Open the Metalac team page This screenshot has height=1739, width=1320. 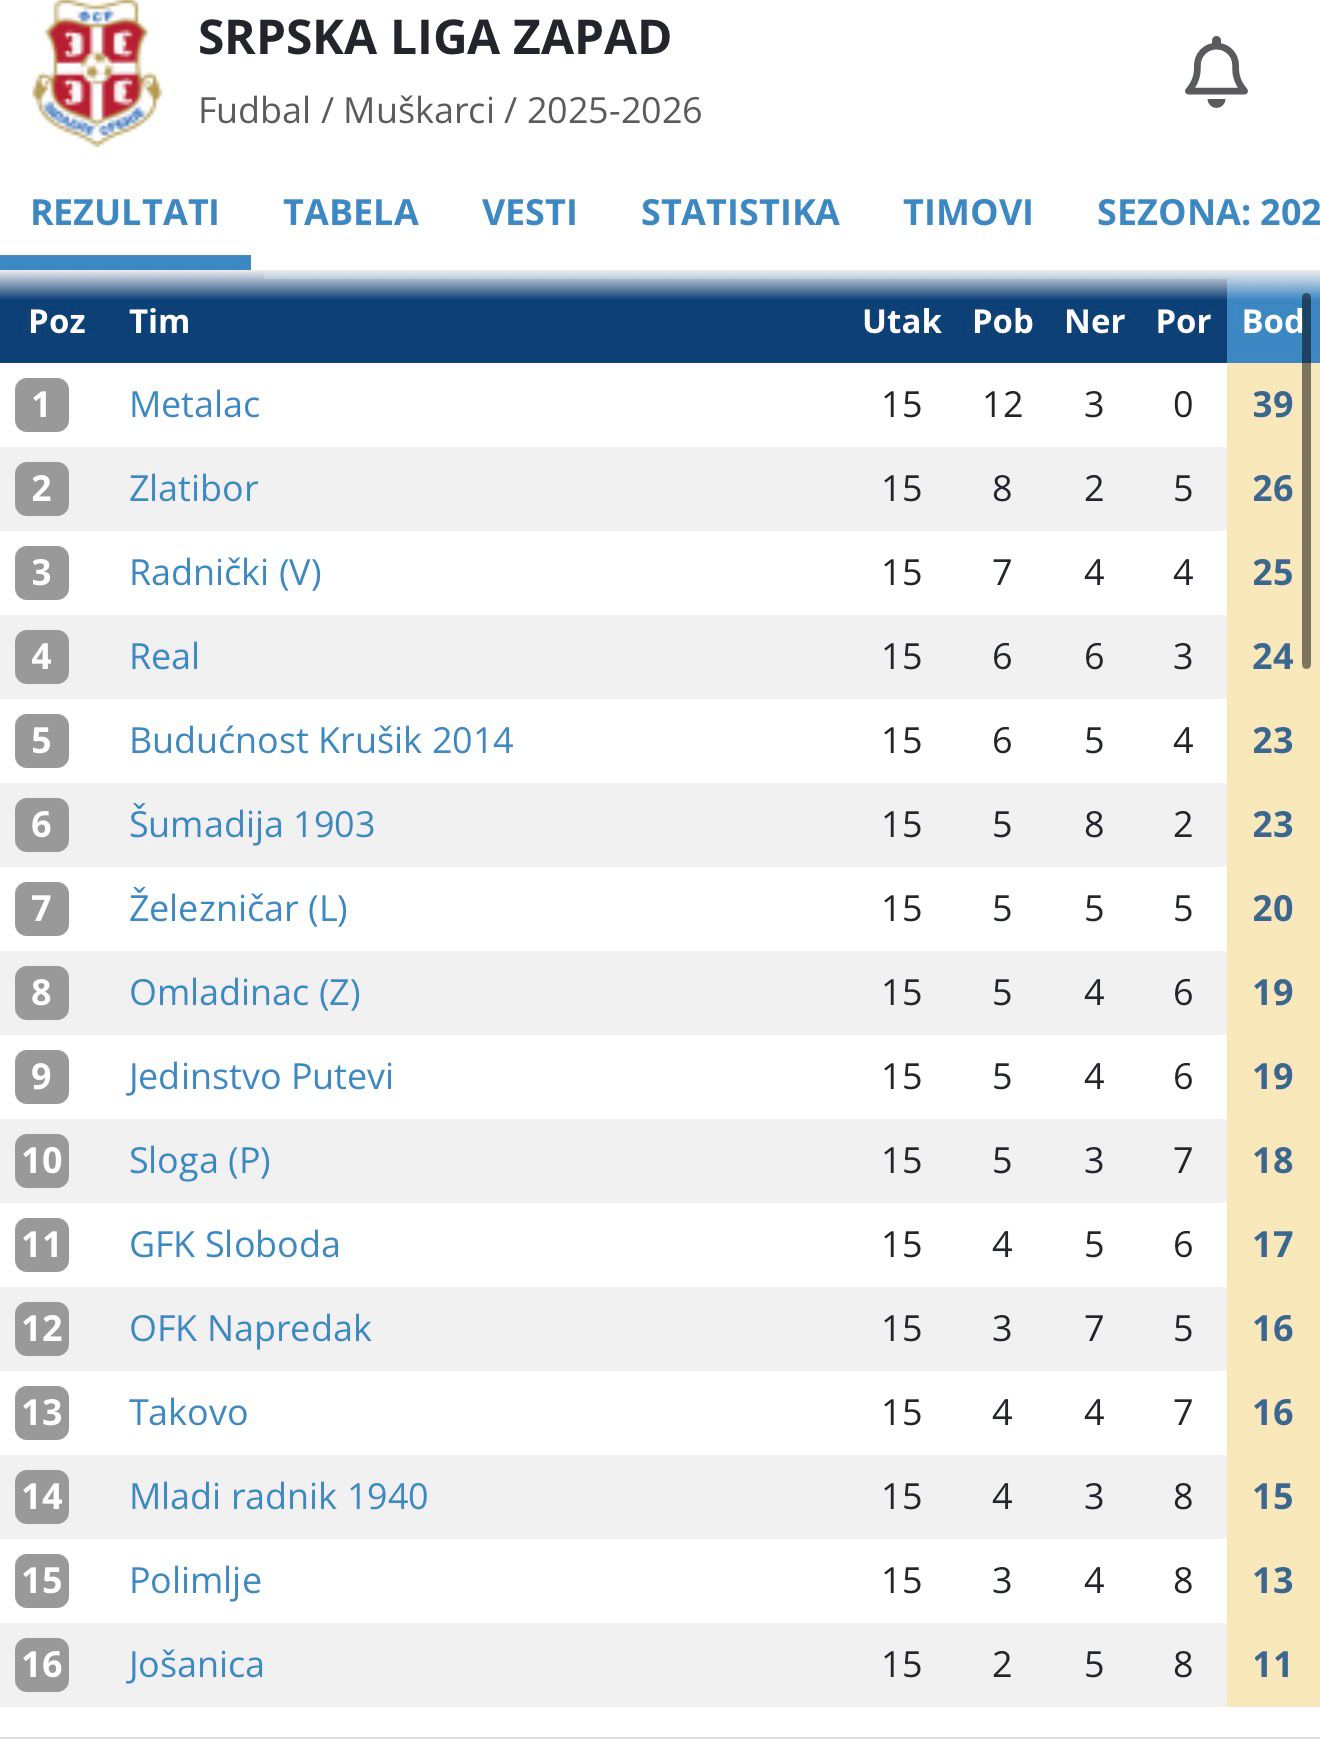pos(195,405)
